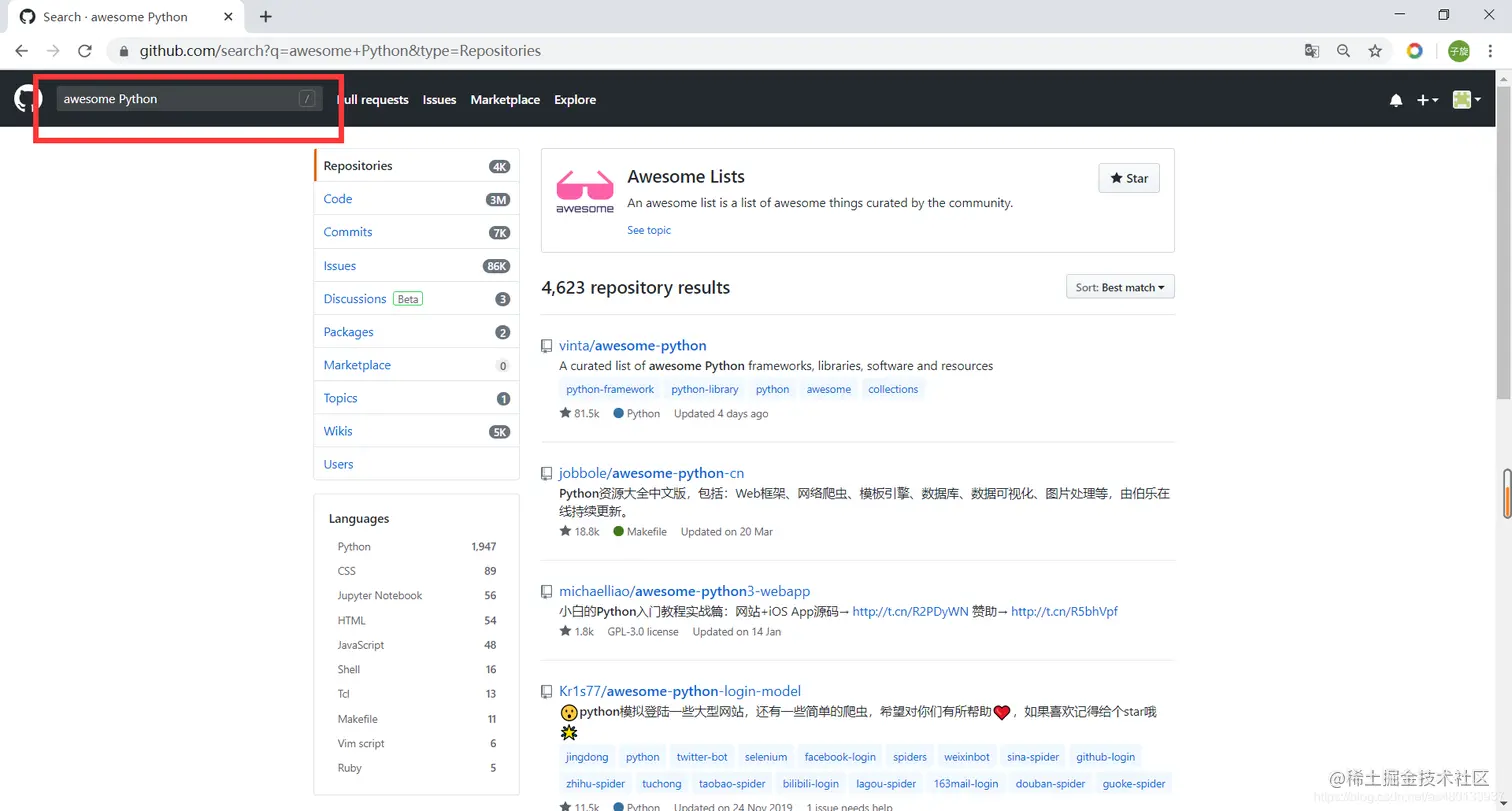Click the browser back arrow

tap(22, 51)
